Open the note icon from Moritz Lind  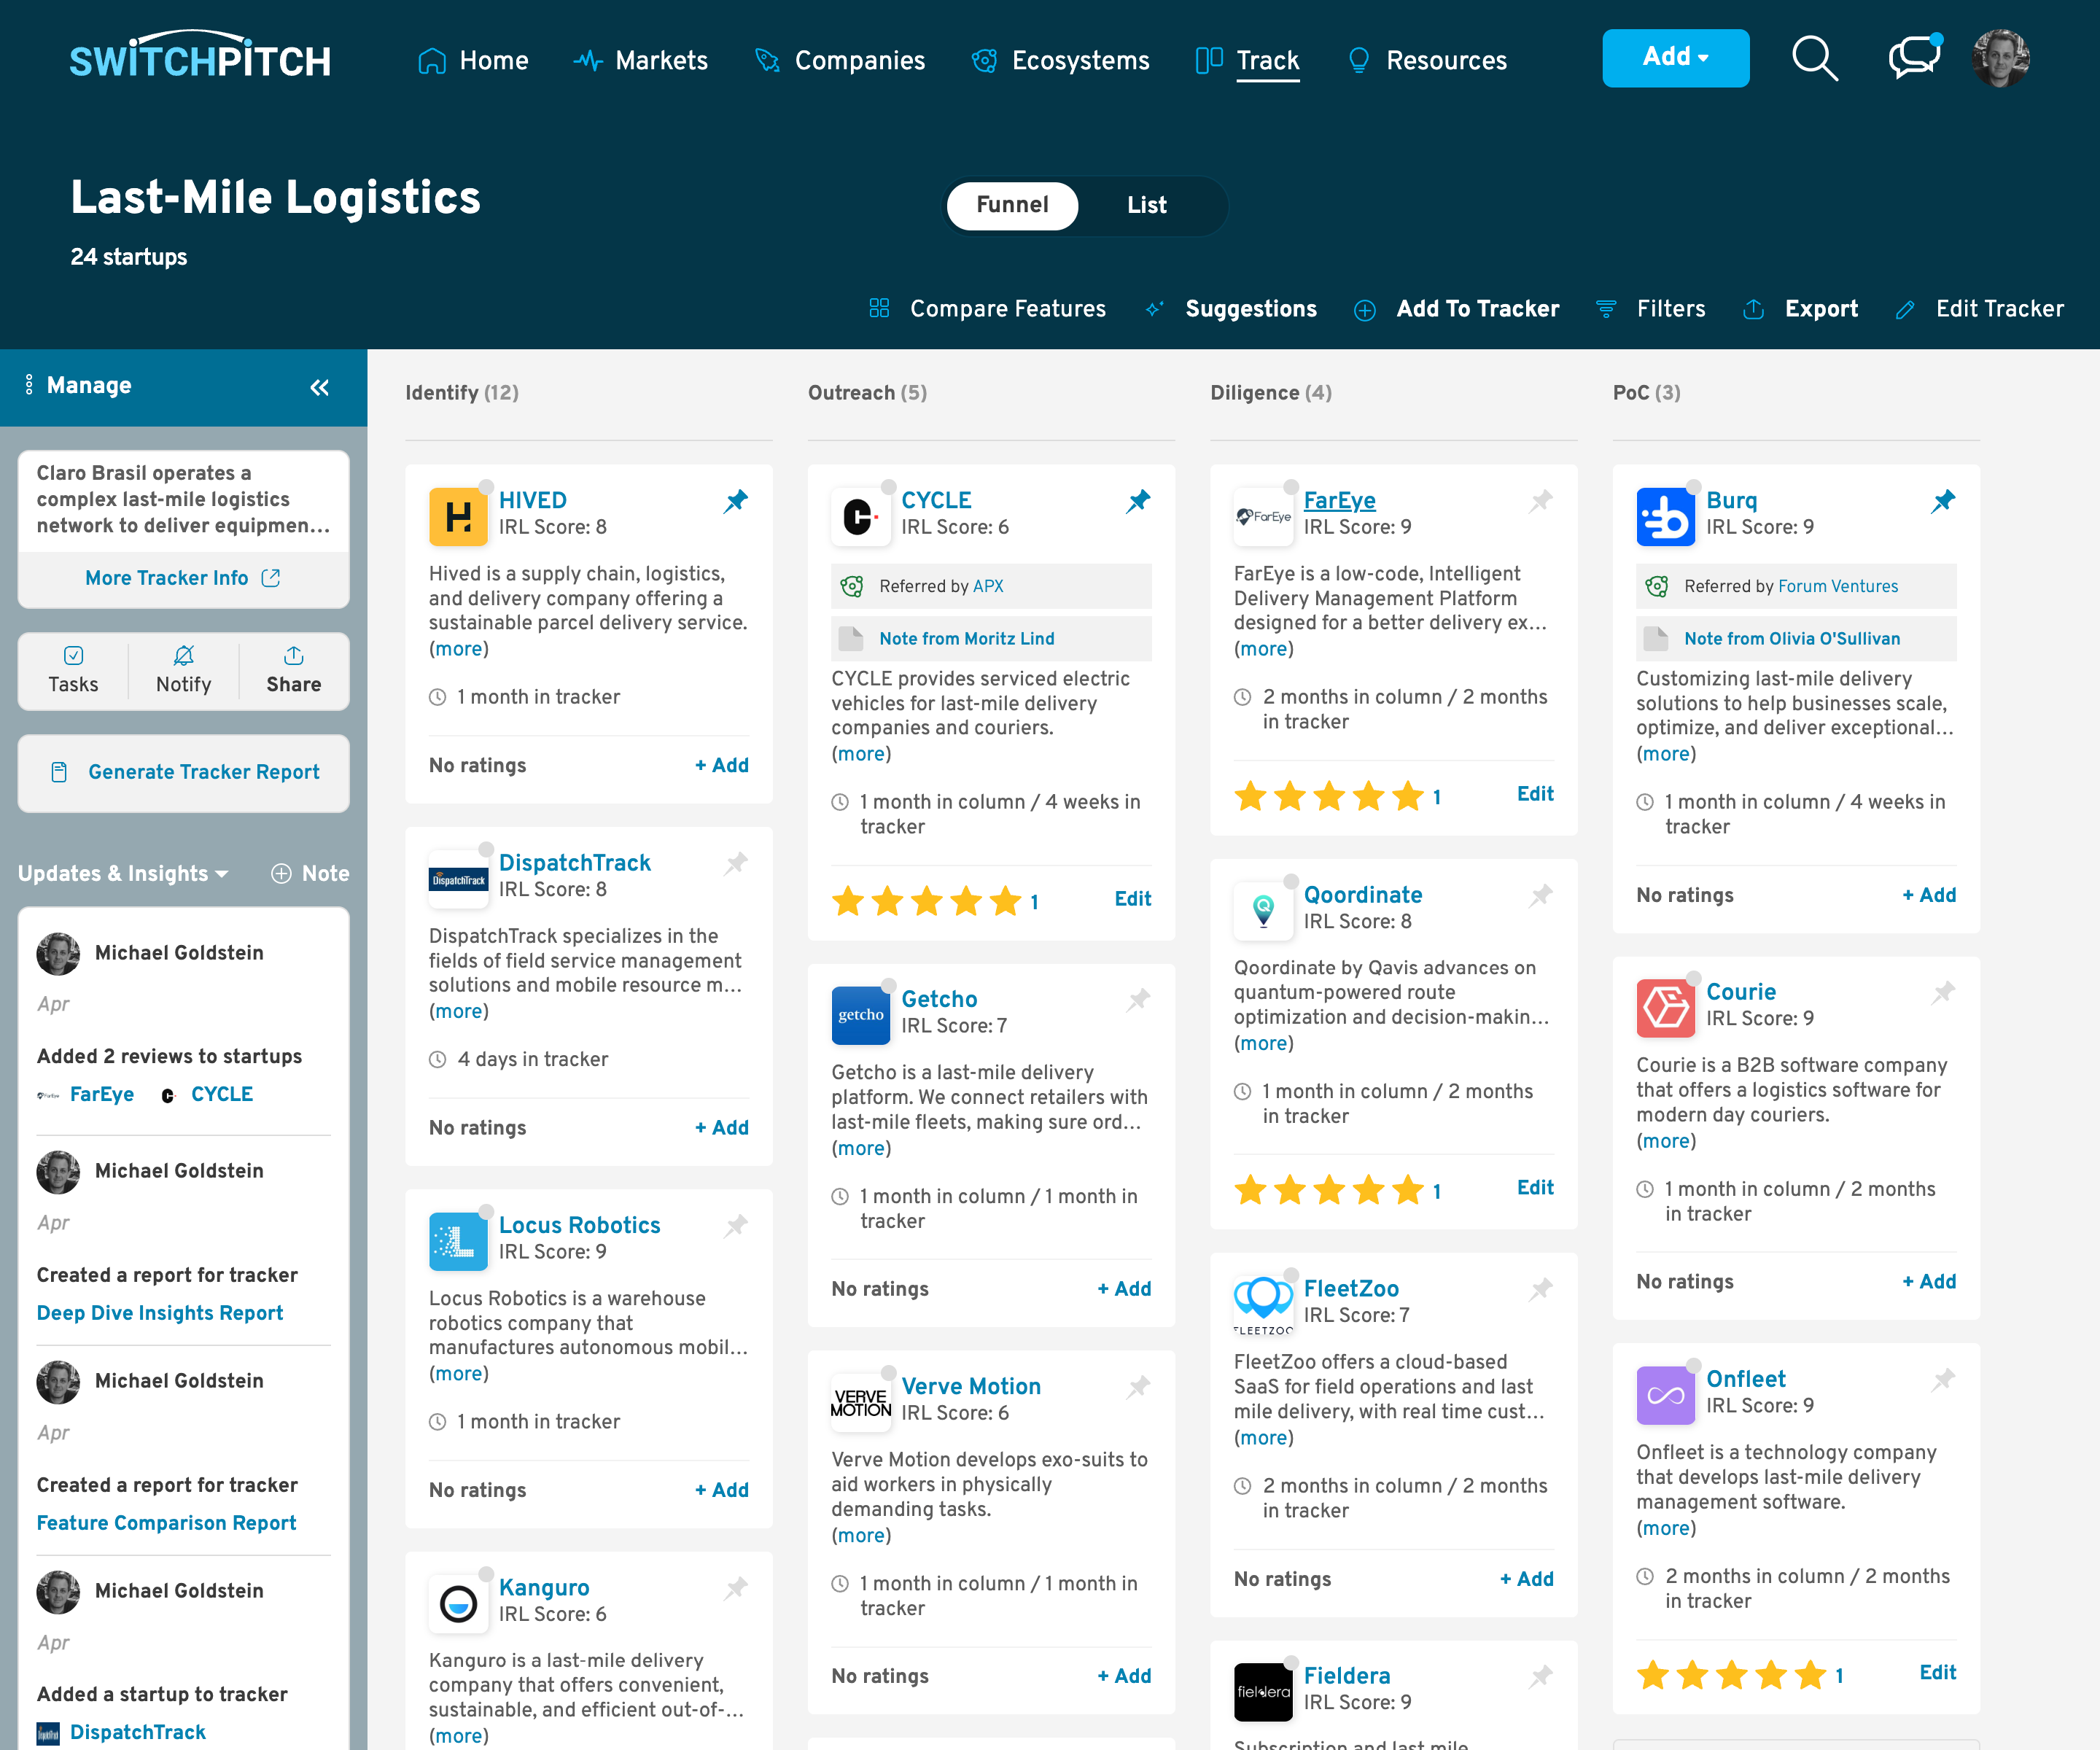pyautogui.click(x=851, y=638)
